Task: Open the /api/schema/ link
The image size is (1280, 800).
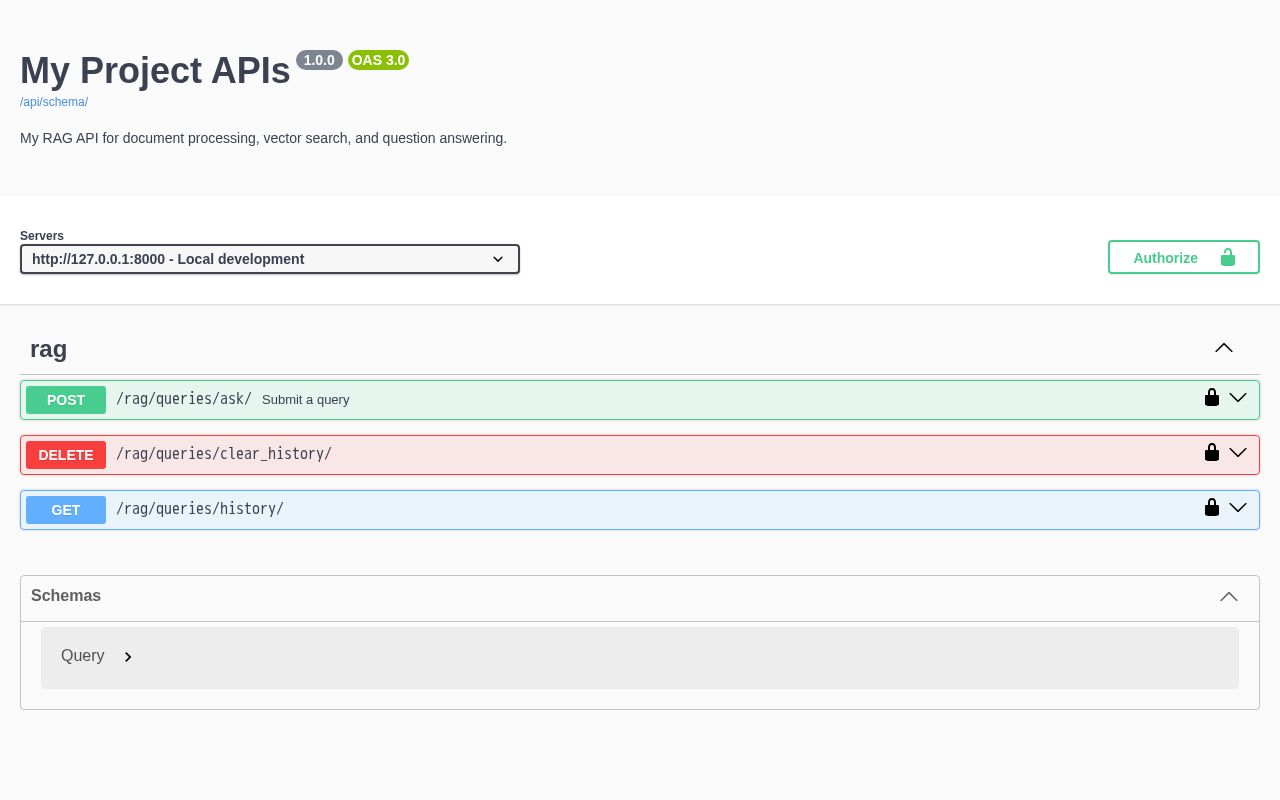Action: [x=54, y=102]
